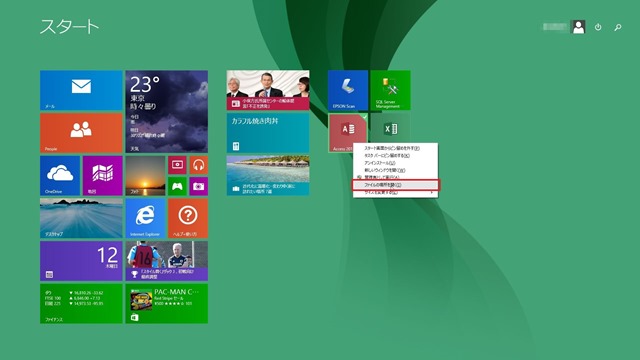
Task: Open the power options button
Action: pos(598,27)
